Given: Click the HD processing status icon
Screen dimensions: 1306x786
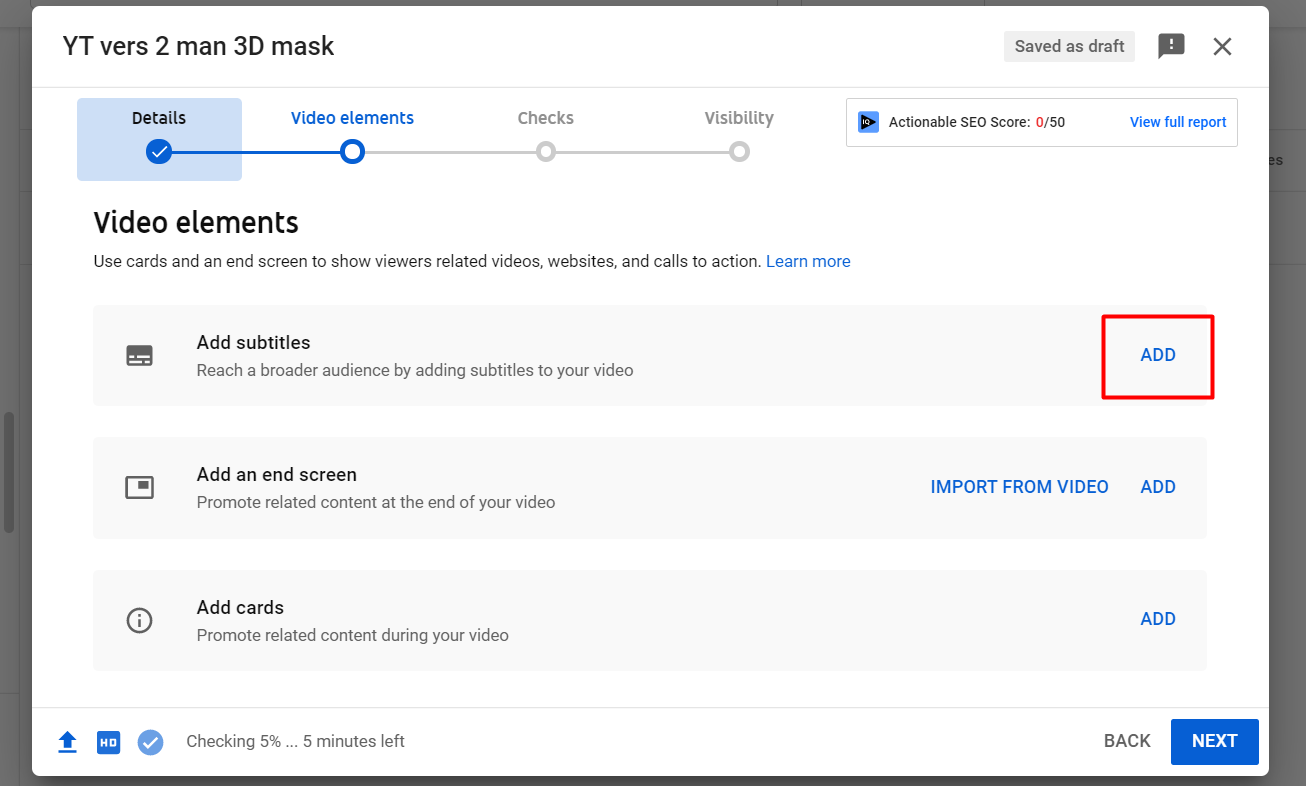Looking at the screenshot, I should tap(109, 742).
